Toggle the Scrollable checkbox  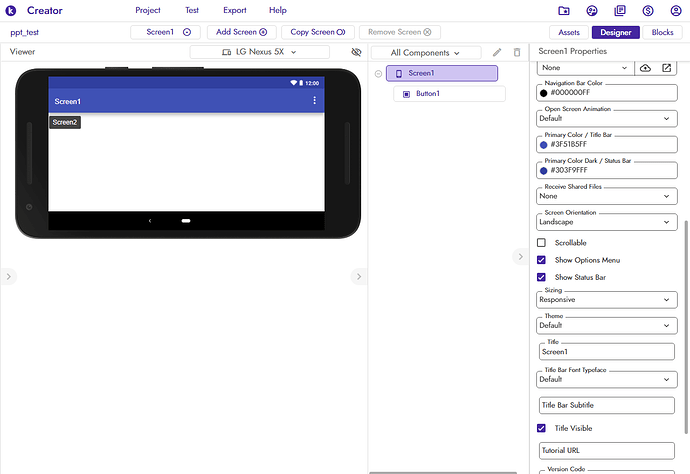coord(541,243)
